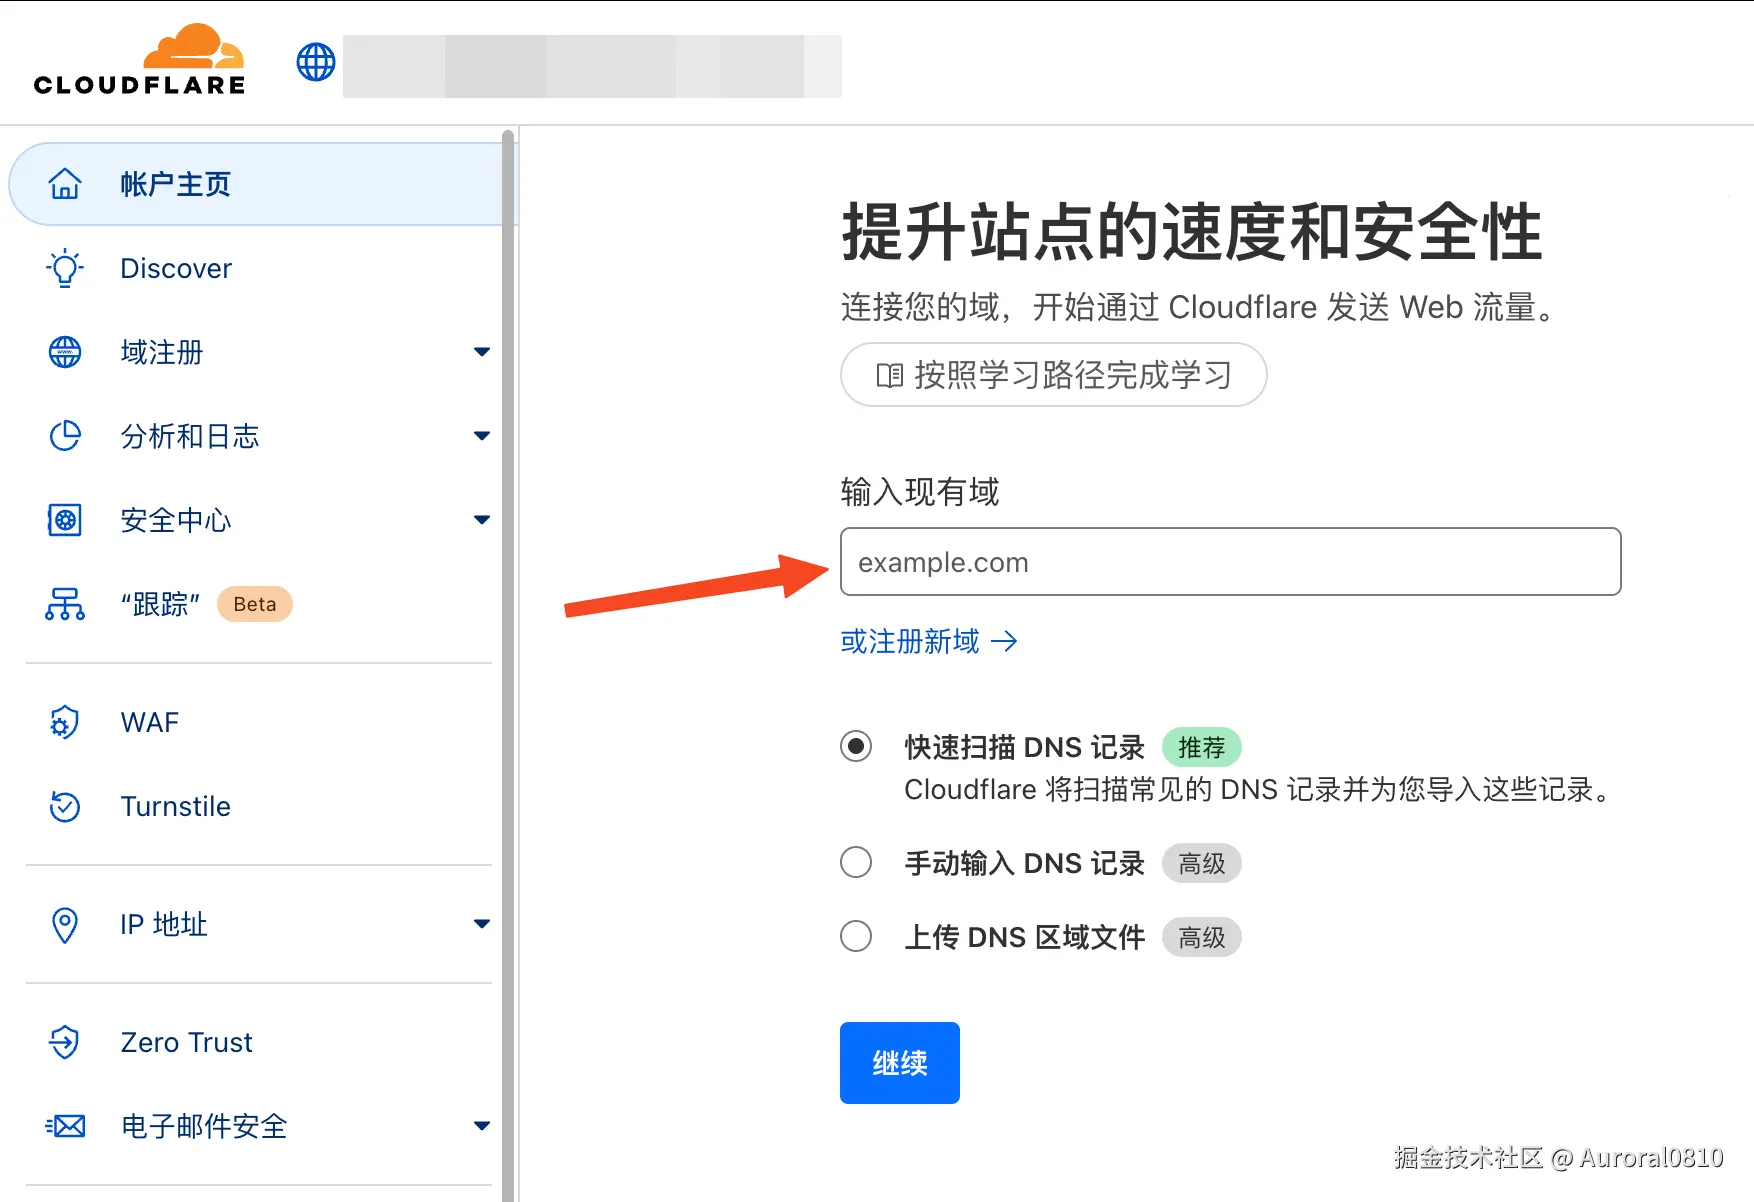Expand the IP 地址 sidebar section
This screenshot has width=1754, height=1202.
point(483,924)
